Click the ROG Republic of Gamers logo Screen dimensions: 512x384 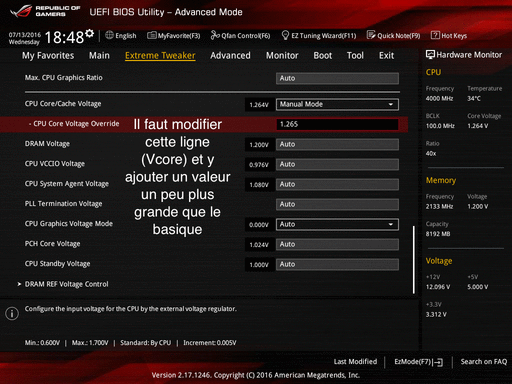(x=45, y=11)
